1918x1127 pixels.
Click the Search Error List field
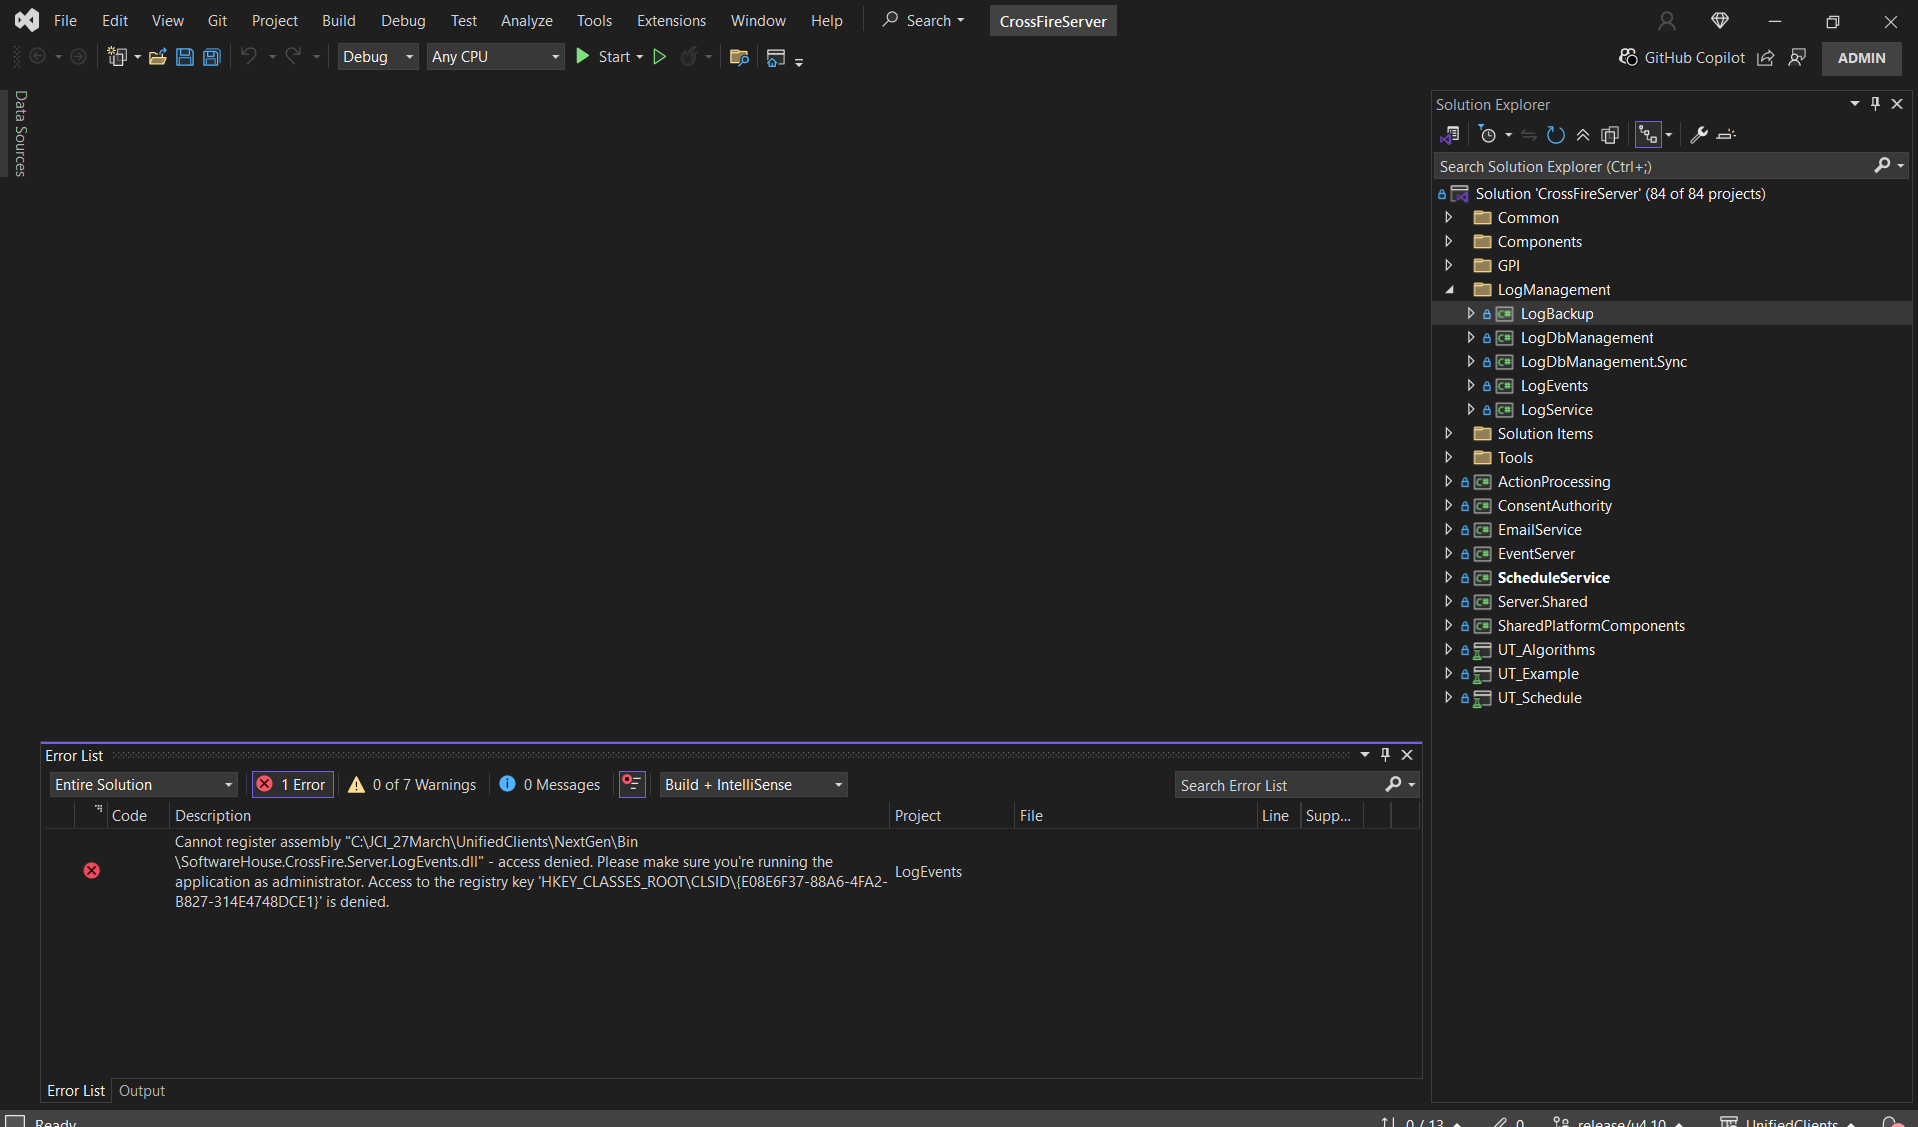pyautogui.click(x=1280, y=786)
